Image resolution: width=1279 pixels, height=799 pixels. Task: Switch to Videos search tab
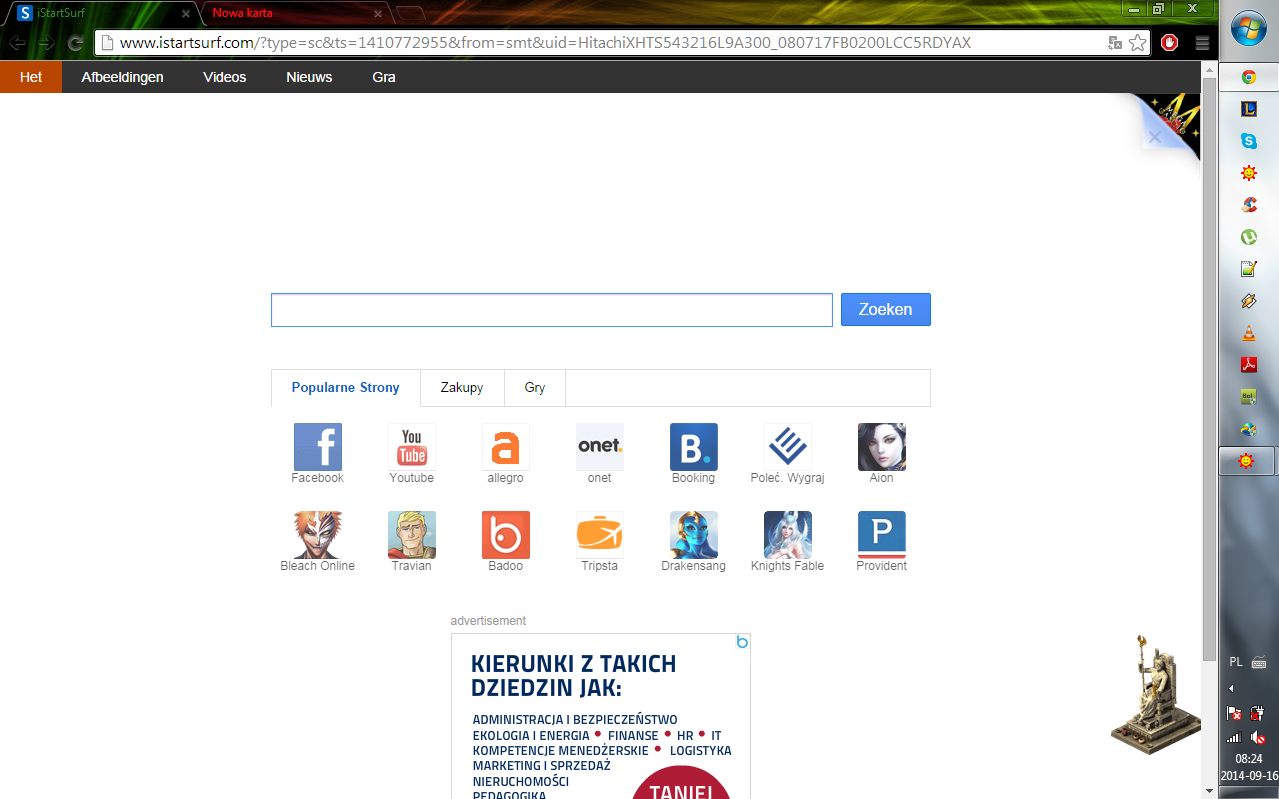(224, 77)
